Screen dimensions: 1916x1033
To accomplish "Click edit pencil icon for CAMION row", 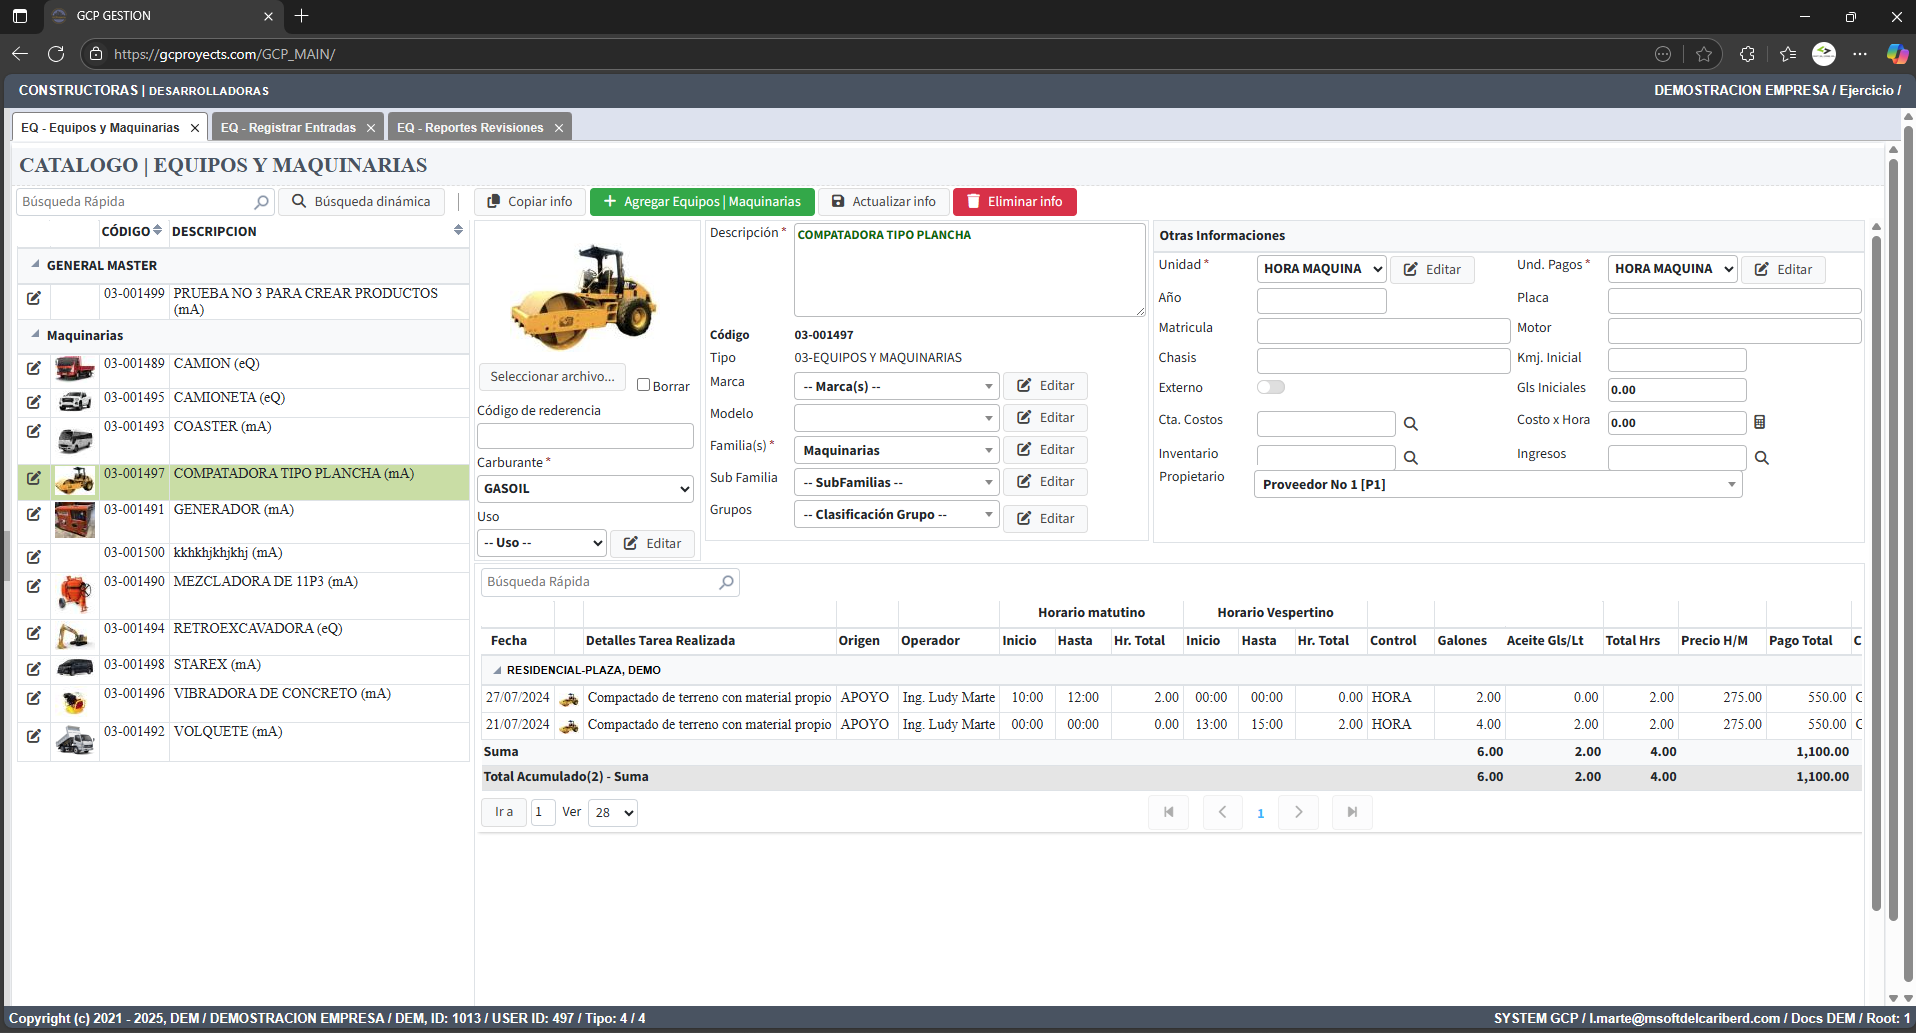I will (34, 368).
